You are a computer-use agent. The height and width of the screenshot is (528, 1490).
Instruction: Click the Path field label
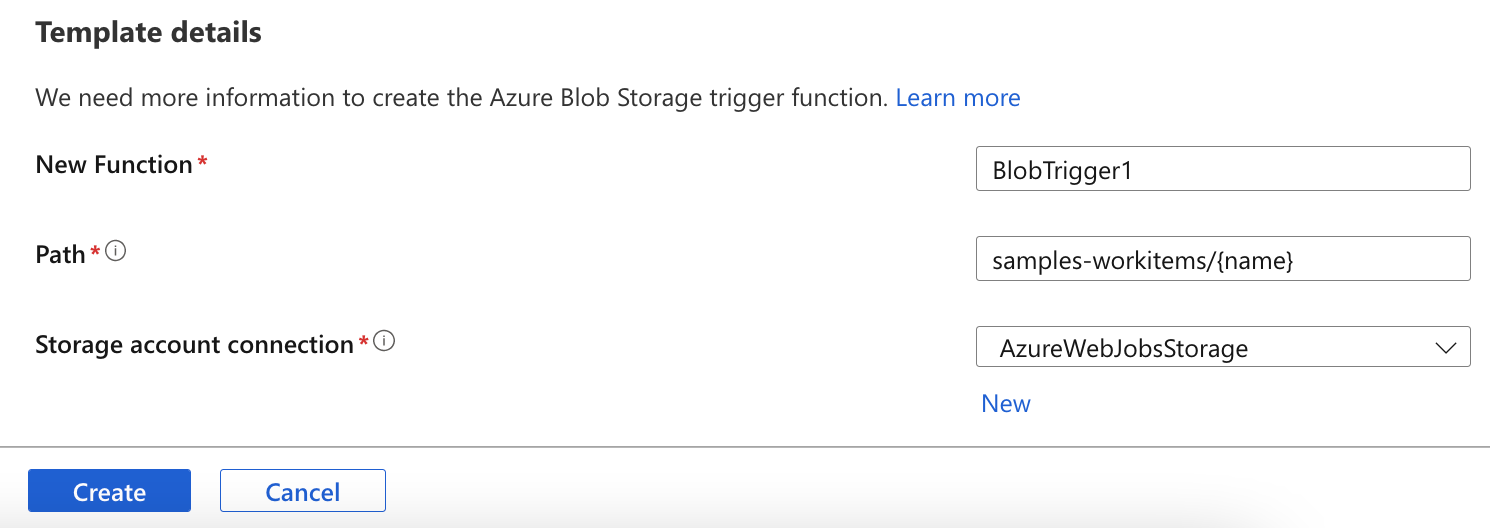(x=60, y=255)
